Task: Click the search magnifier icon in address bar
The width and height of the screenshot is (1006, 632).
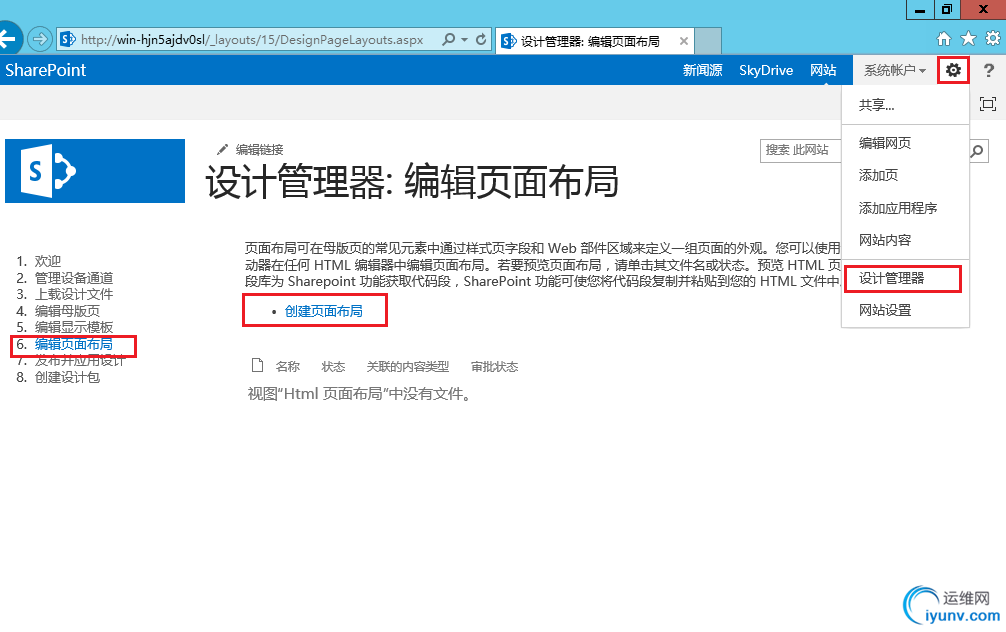Action: pyautogui.click(x=449, y=40)
